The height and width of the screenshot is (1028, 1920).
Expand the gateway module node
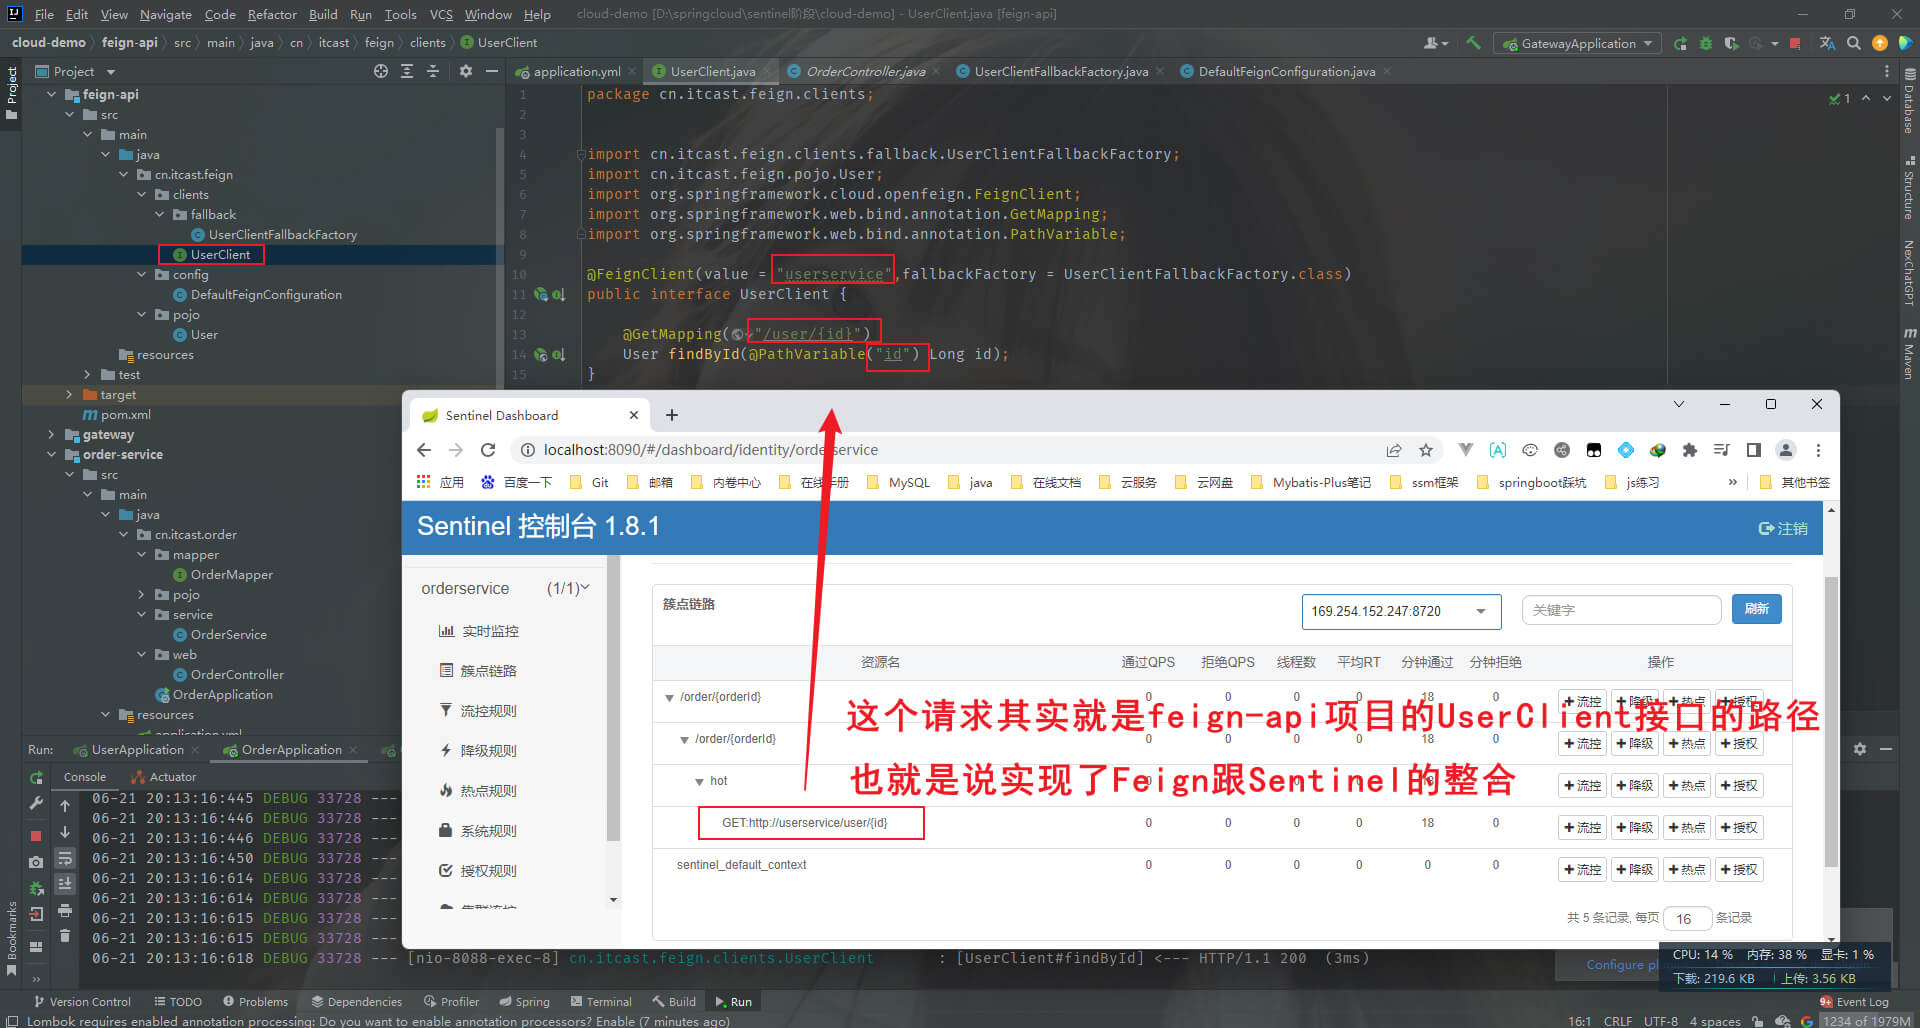coord(51,435)
